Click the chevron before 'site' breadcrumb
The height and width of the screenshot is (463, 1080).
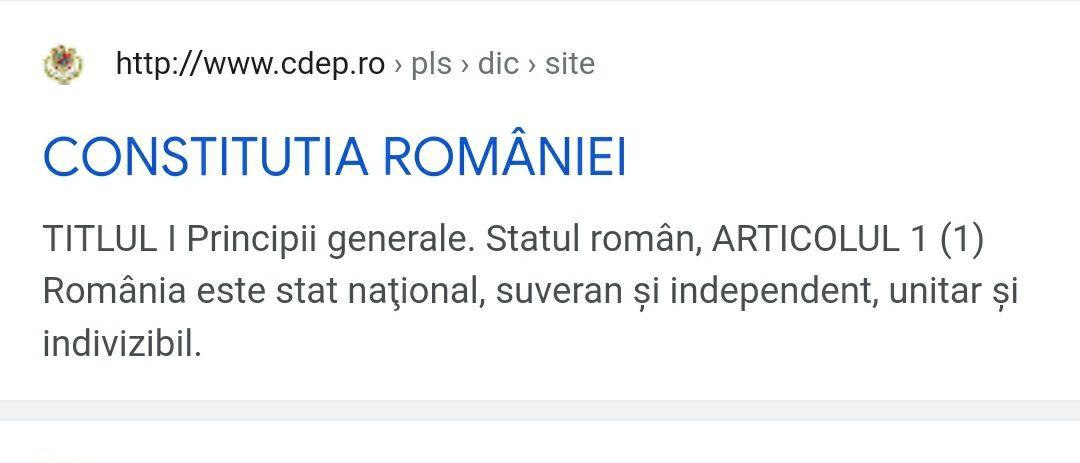tap(532, 64)
